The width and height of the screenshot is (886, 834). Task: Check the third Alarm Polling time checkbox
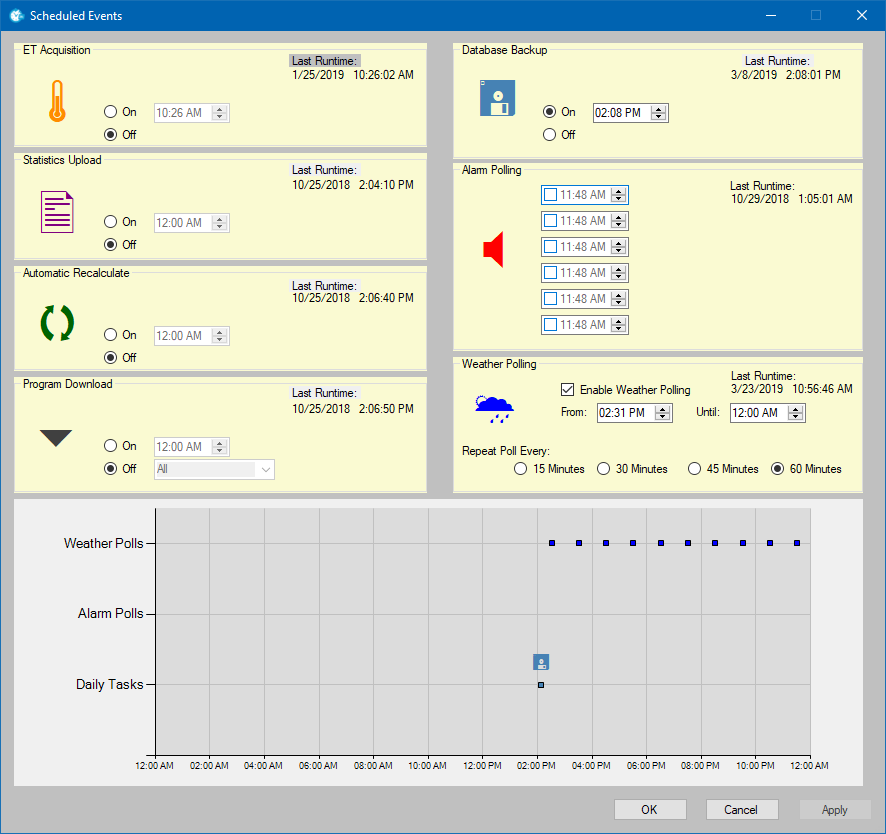tap(550, 247)
